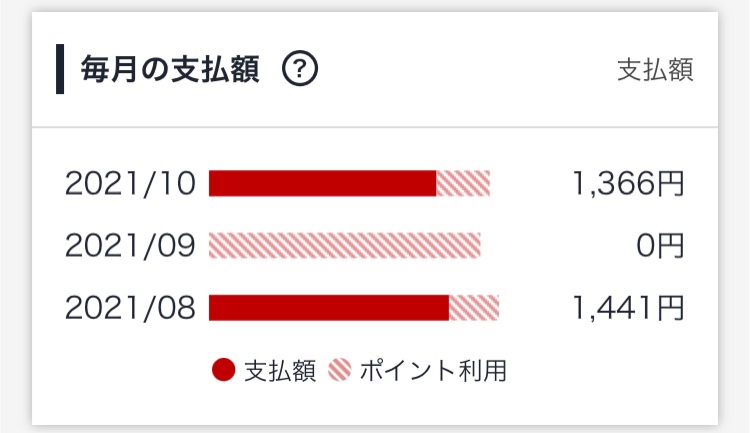Click the 2021/10 date label
This screenshot has width=750, height=433.
130,183
